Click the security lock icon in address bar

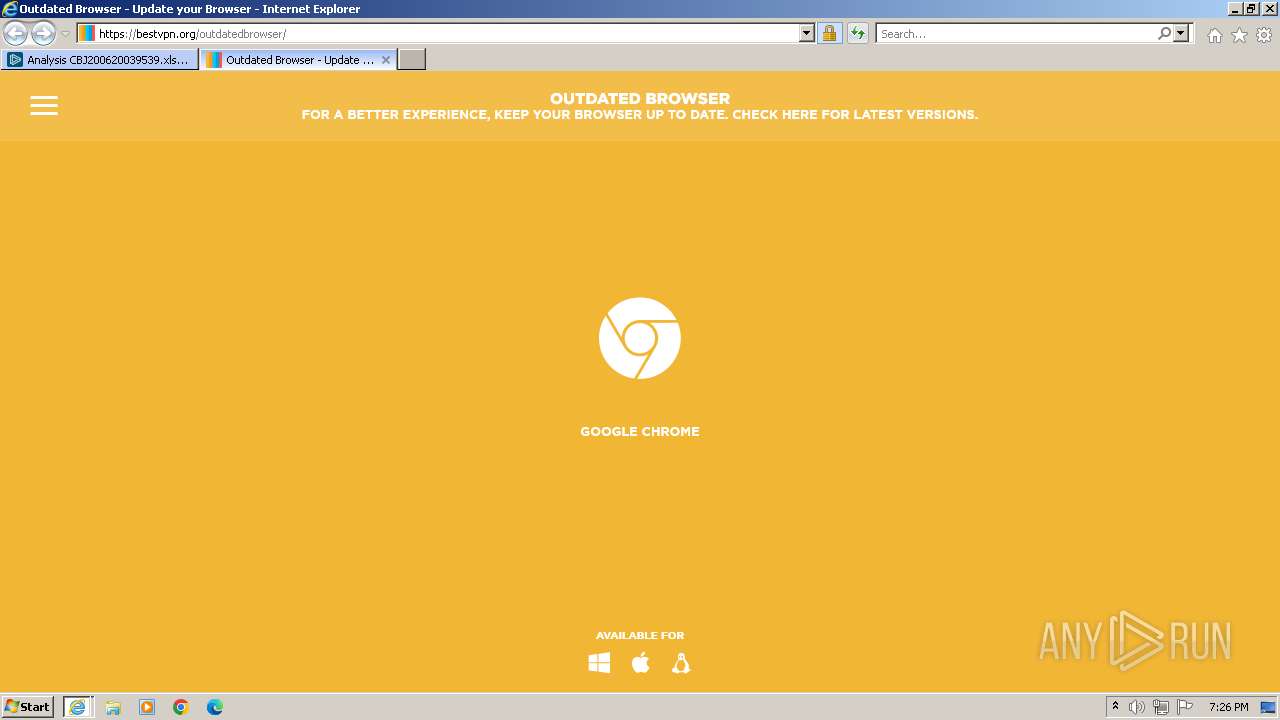point(829,33)
